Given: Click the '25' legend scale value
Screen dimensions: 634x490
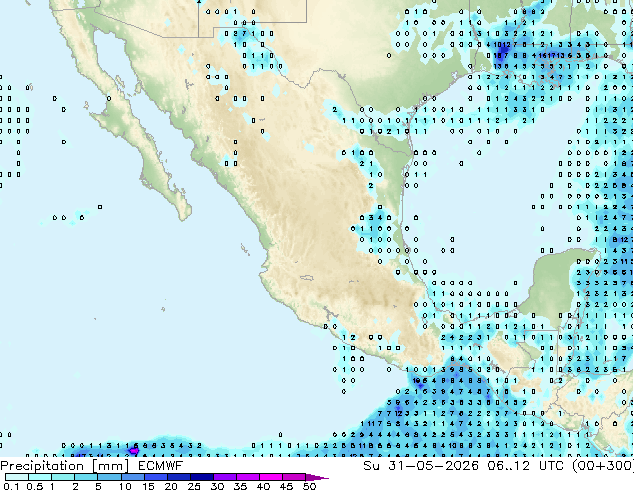Looking at the screenshot, I should (x=194, y=486).
